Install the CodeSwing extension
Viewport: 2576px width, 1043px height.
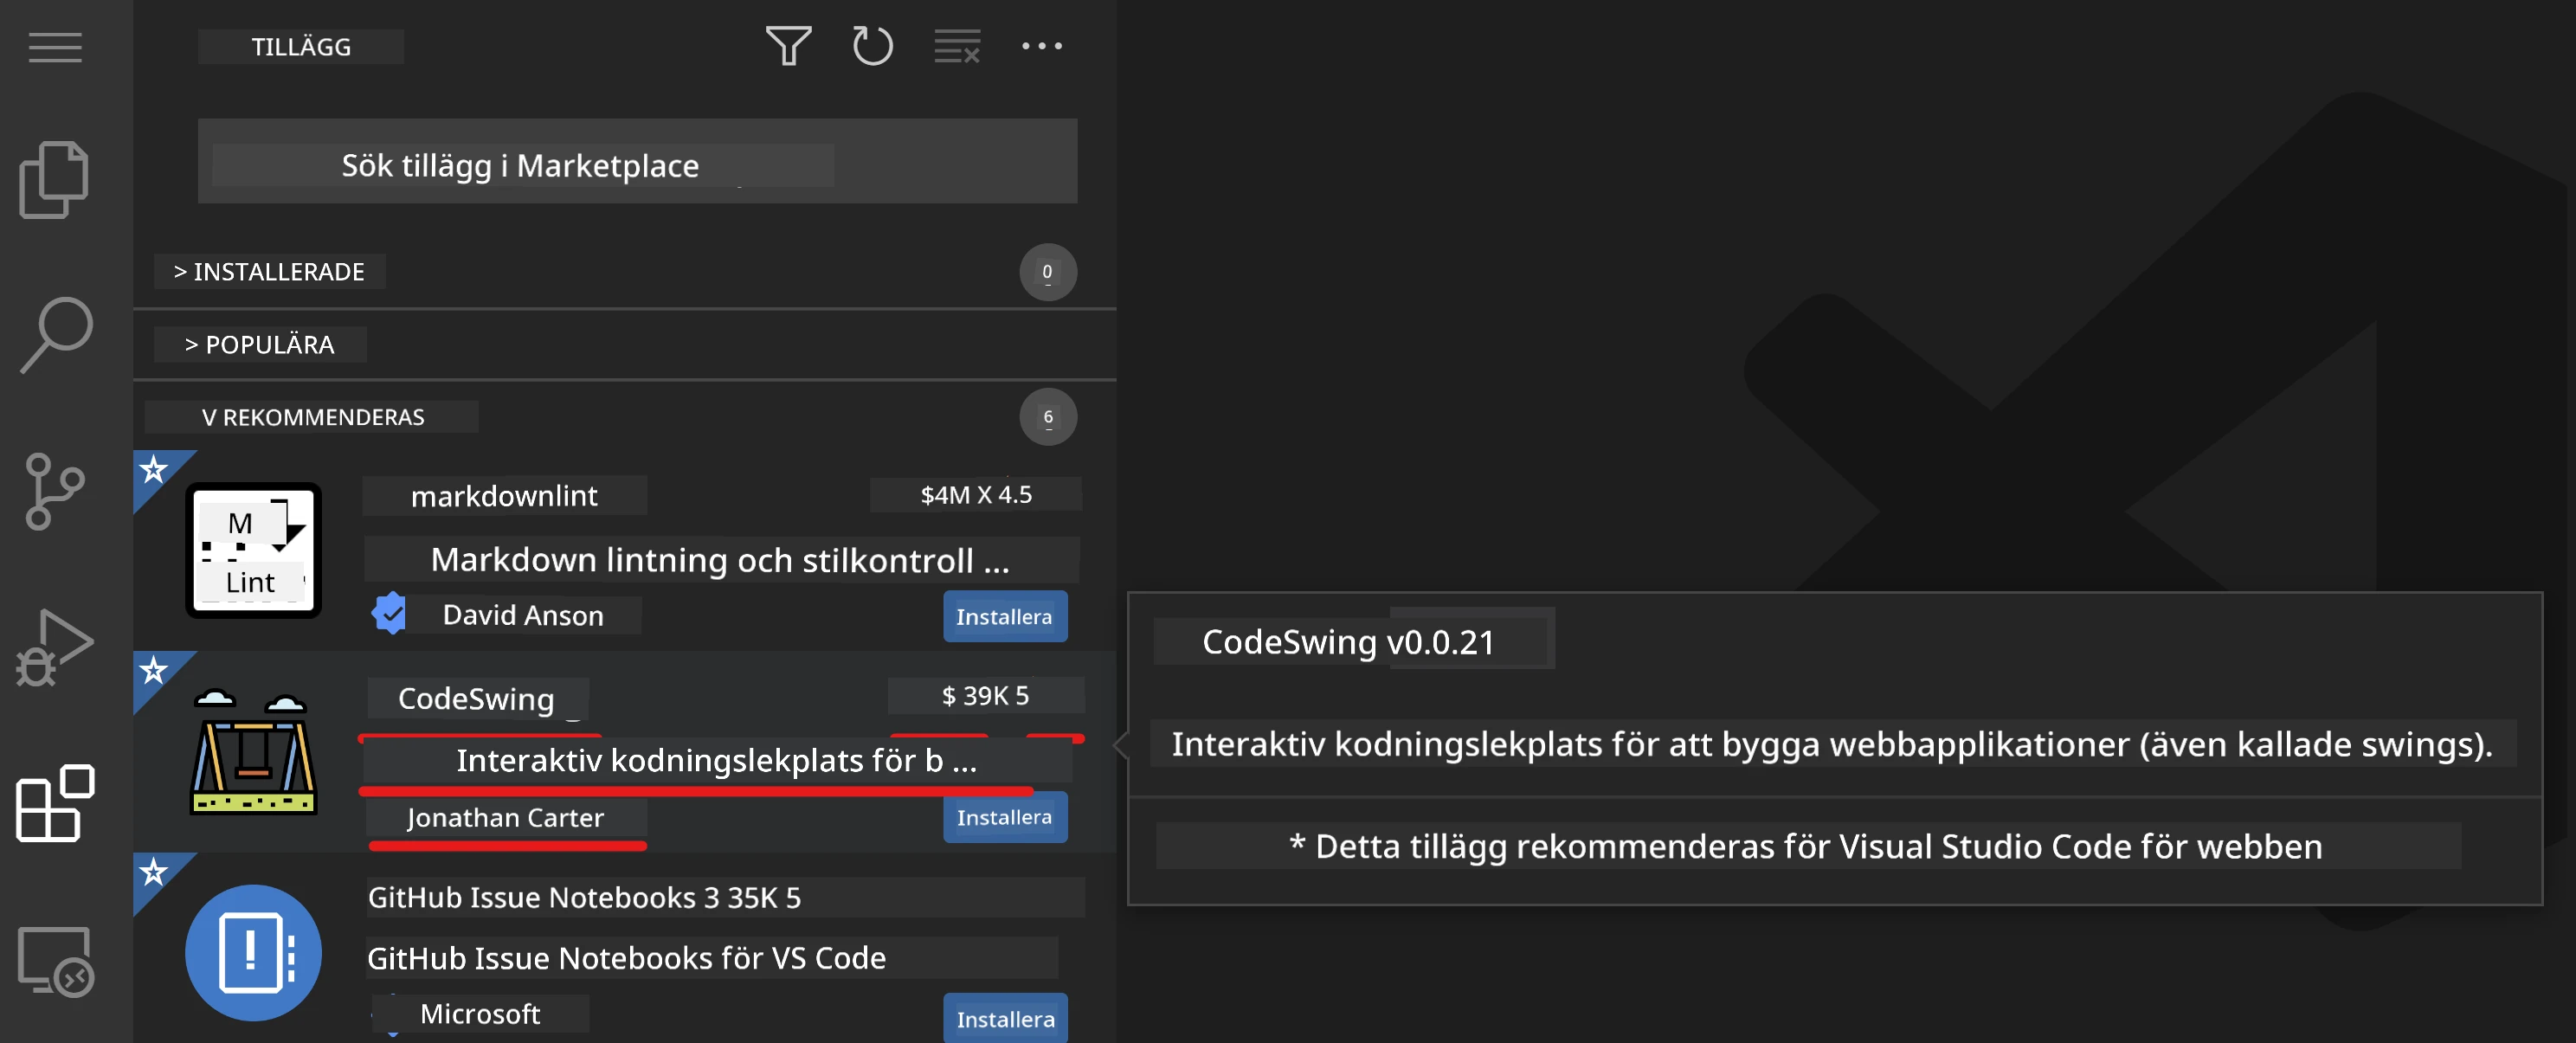[1004, 817]
